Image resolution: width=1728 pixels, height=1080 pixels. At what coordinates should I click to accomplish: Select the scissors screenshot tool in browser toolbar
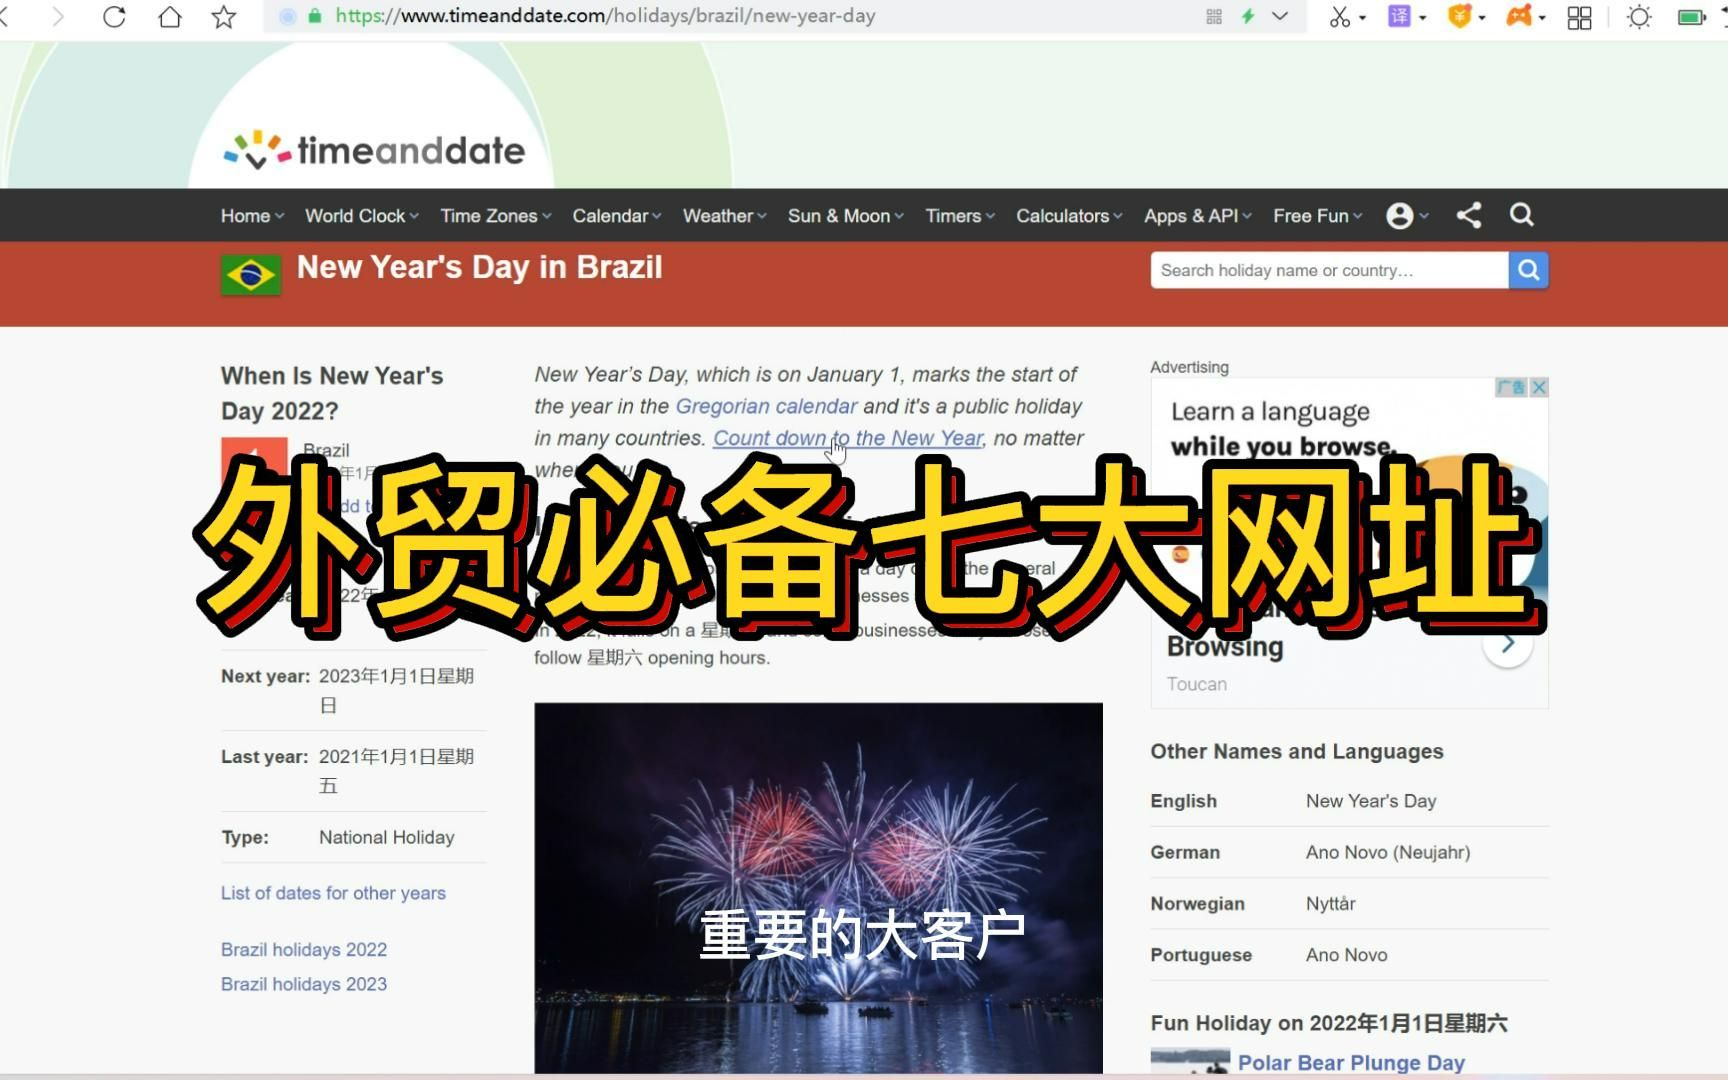(x=1341, y=16)
